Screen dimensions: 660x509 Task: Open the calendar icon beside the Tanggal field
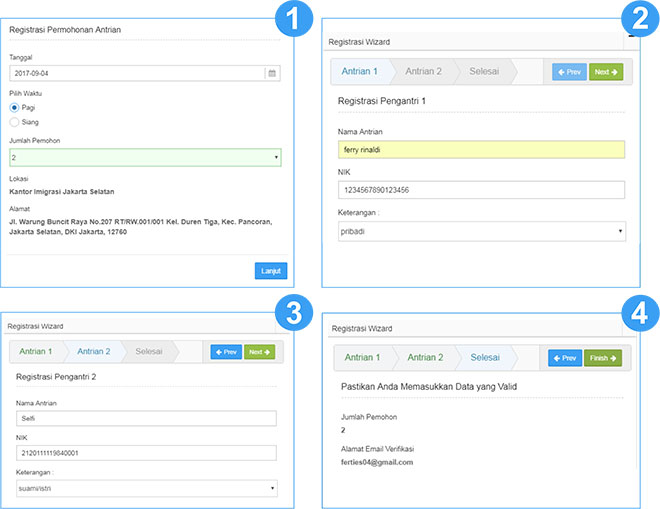(x=273, y=73)
